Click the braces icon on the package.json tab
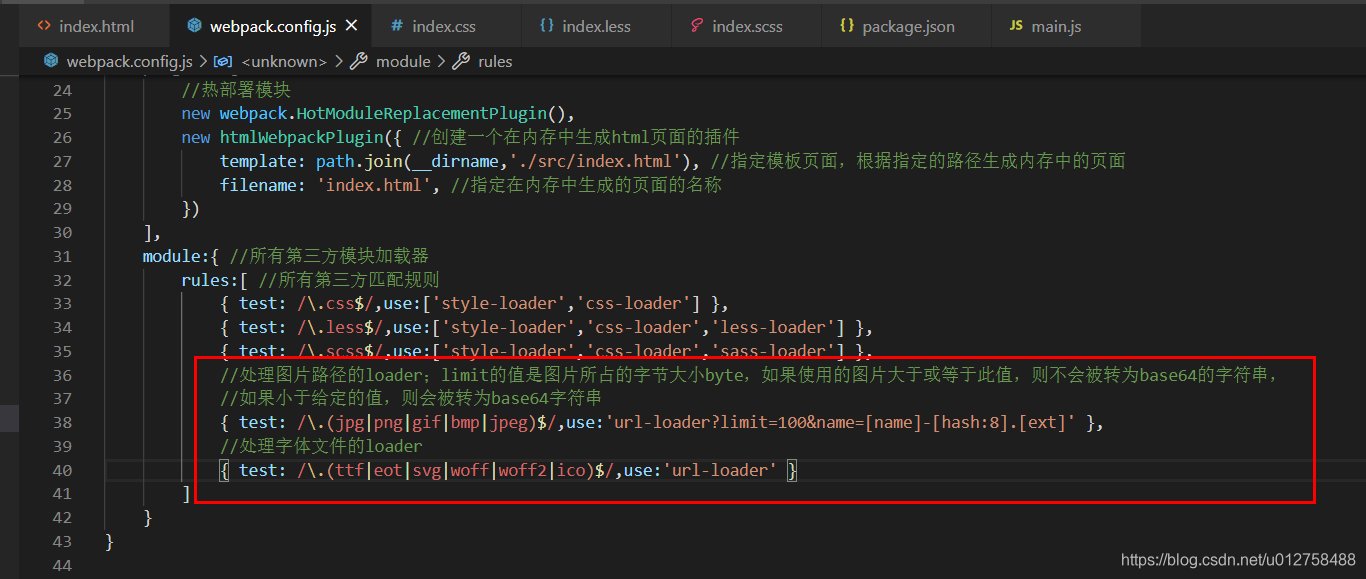This screenshot has height=579, width=1366. (844, 25)
